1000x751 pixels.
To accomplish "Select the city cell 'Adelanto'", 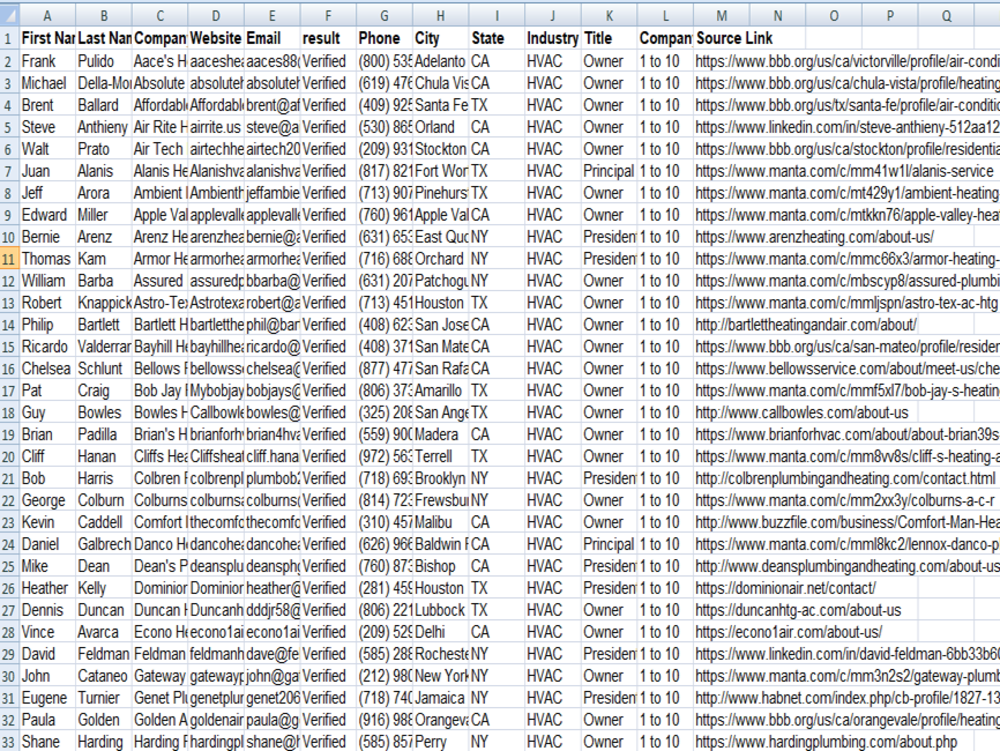I will click(441, 61).
